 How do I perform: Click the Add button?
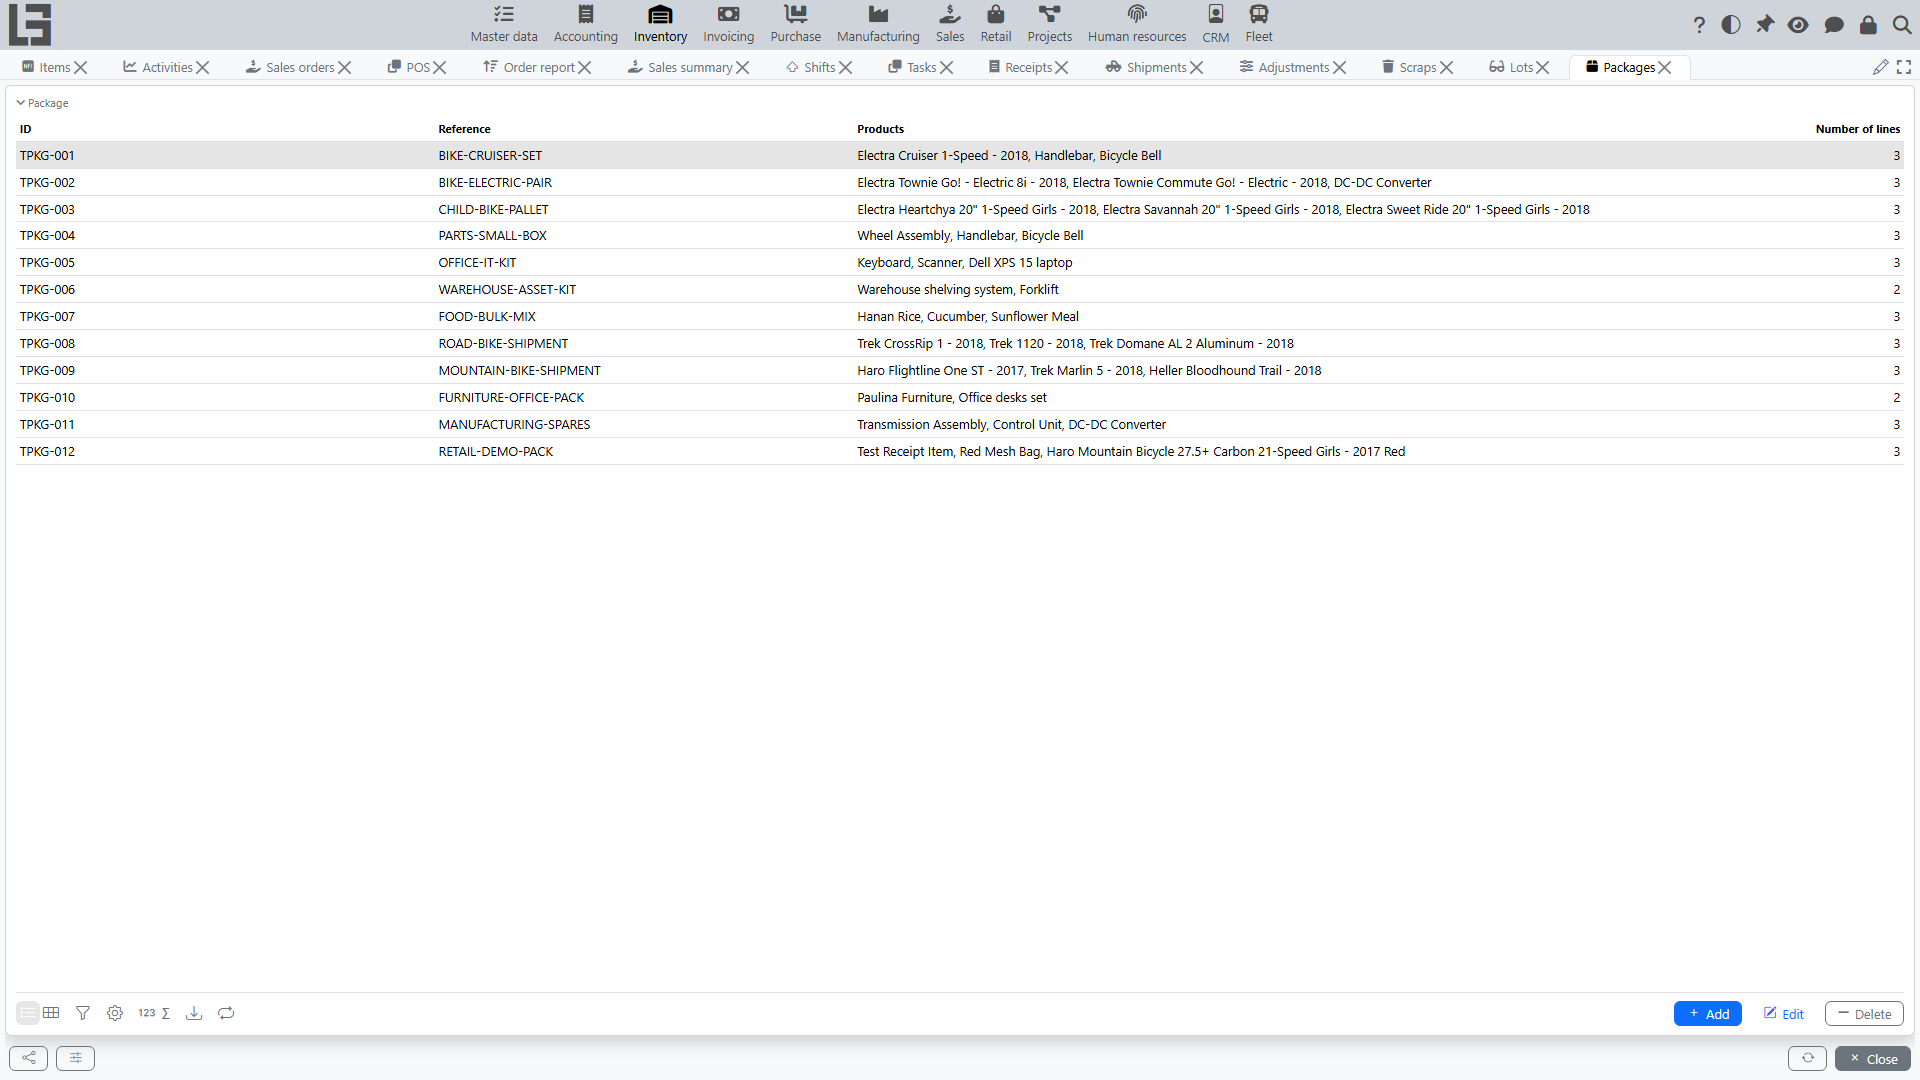(1708, 1014)
